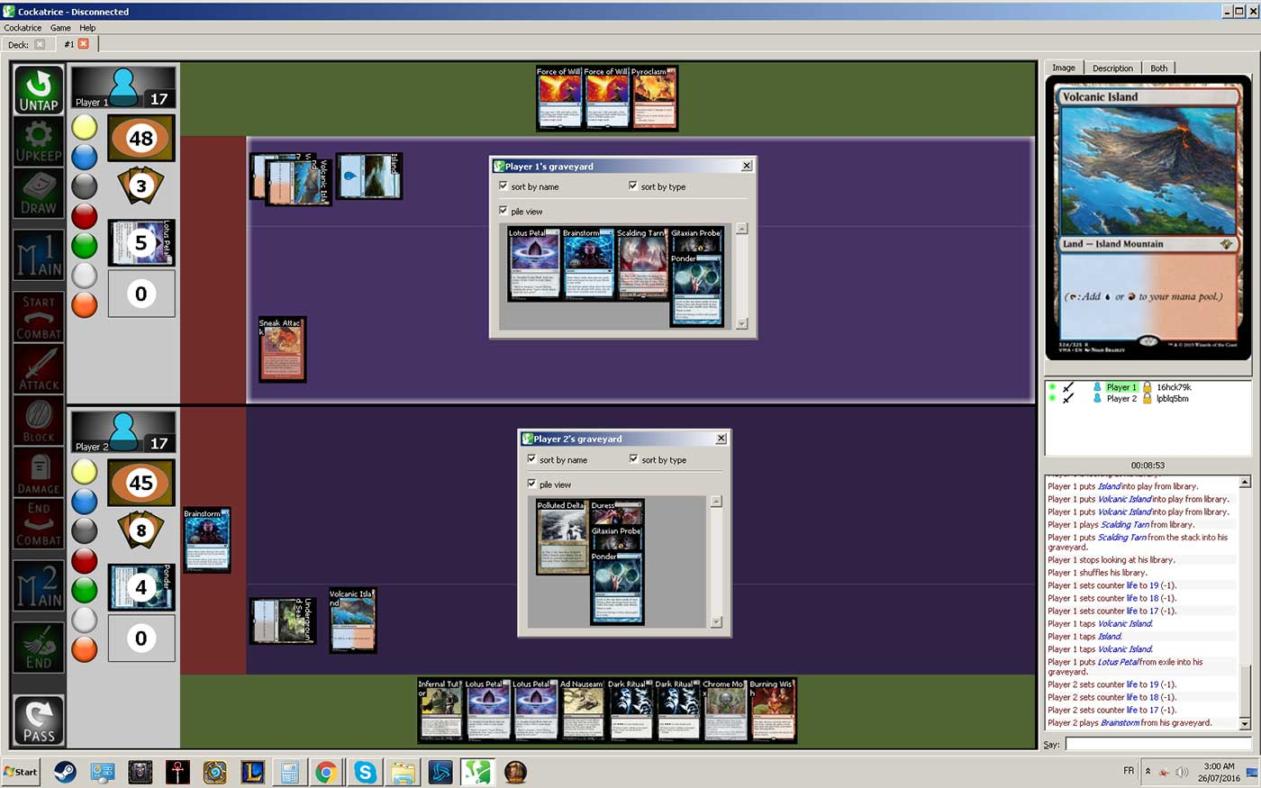Viewport: 1261px width, 788px height.
Task: Click the chat log scrollbar up arrow
Action: tap(1244, 482)
